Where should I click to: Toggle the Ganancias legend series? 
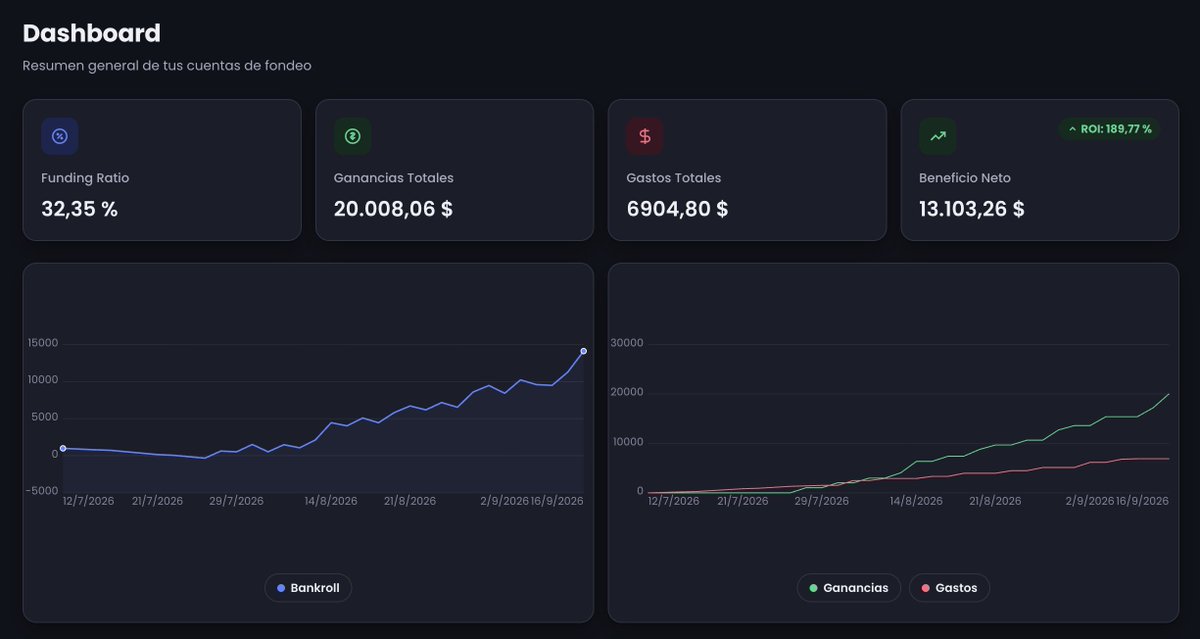(x=849, y=588)
